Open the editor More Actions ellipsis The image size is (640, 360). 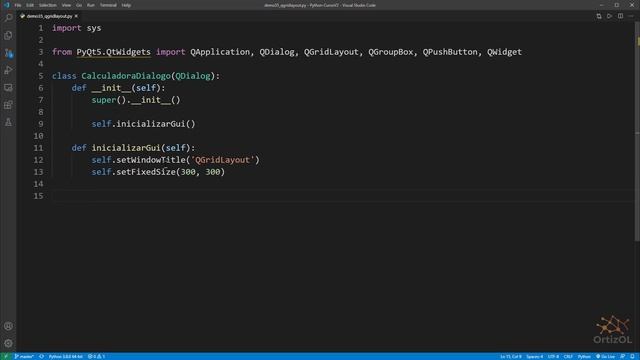(631, 16)
